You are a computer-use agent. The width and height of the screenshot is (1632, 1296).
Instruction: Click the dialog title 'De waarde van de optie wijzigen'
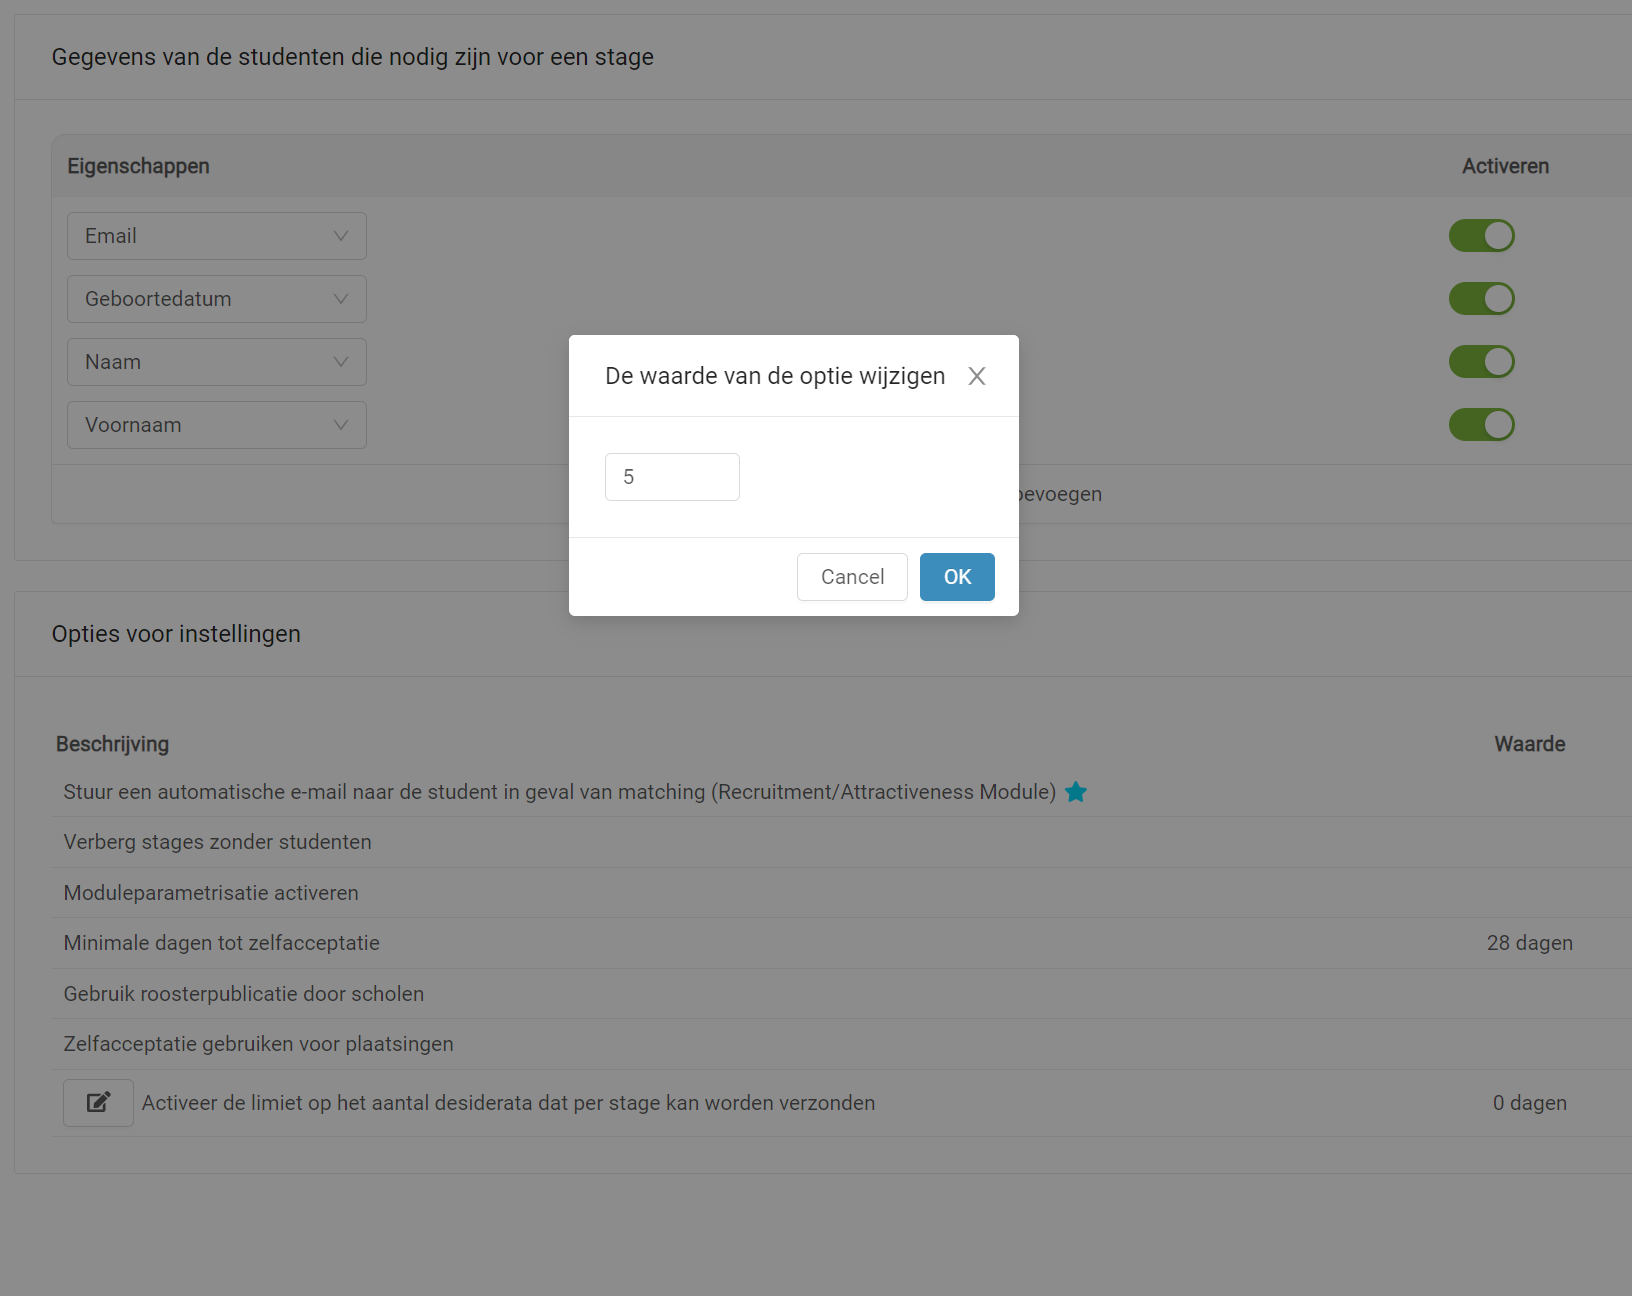(775, 376)
